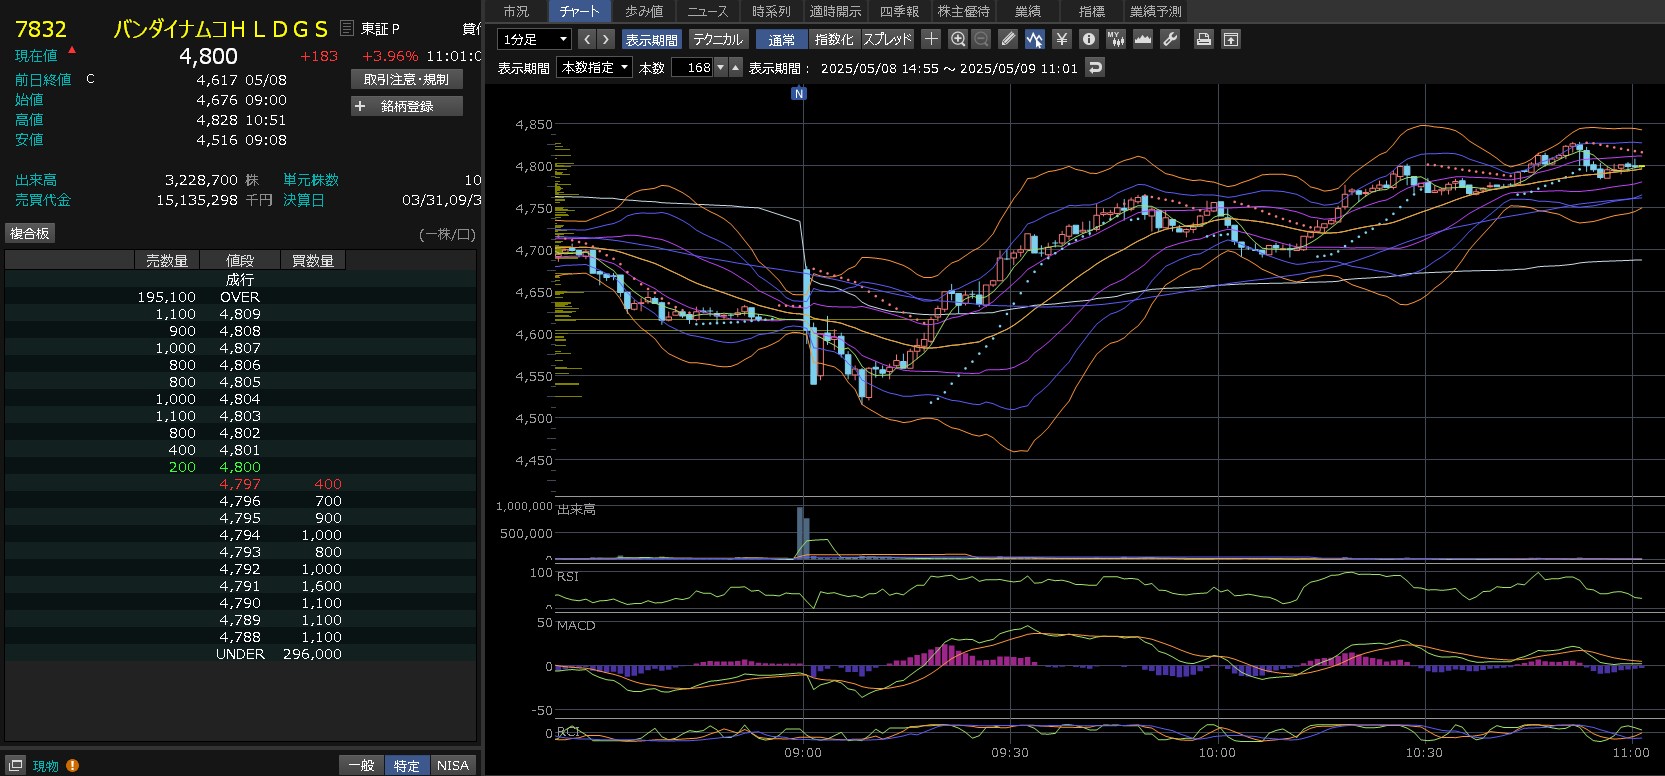Switch to 株主優待 tab
The height and width of the screenshot is (776, 1665).
[x=964, y=11]
